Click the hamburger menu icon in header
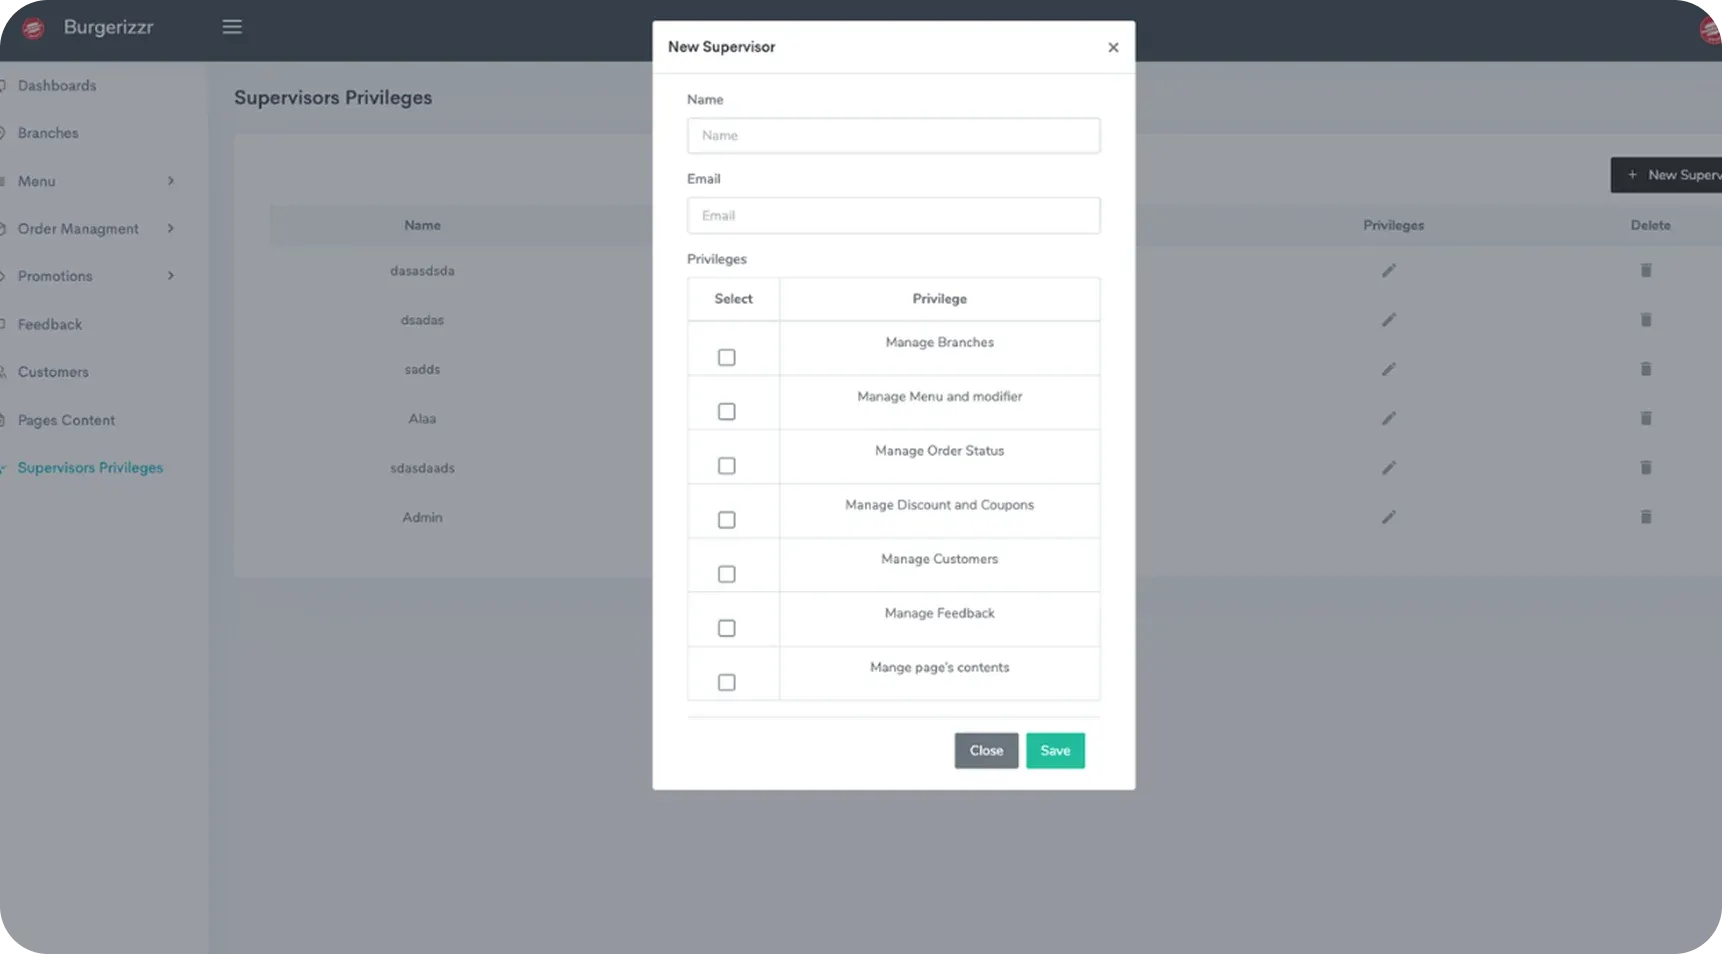Screen dimensions: 1722x954 [232, 27]
